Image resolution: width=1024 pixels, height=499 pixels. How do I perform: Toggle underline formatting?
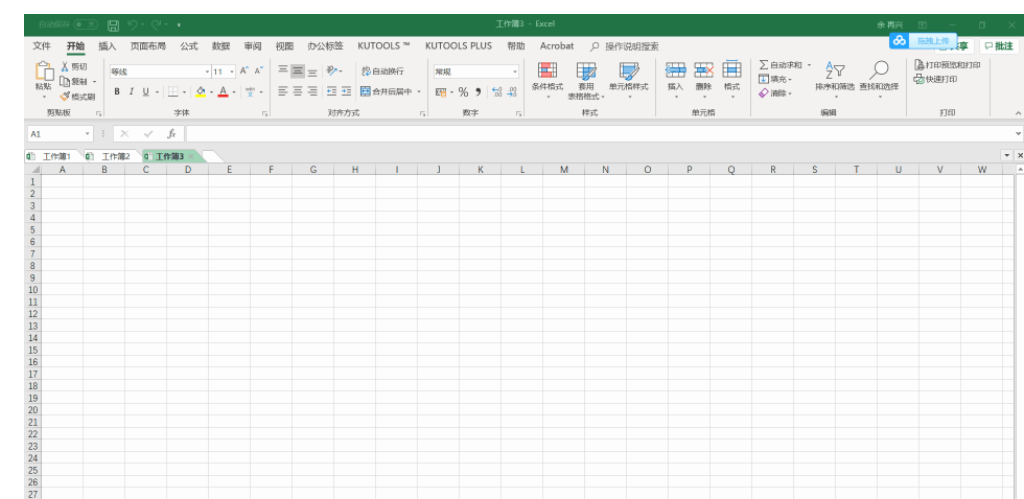pos(146,92)
